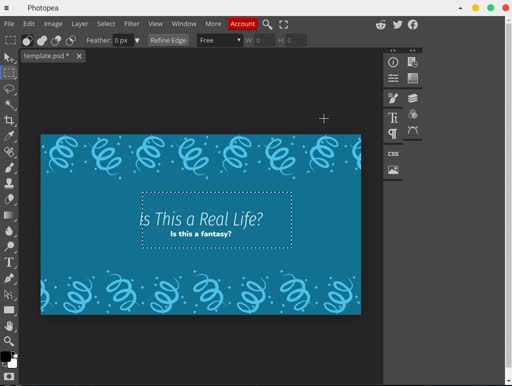The width and height of the screenshot is (512, 386).
Task: Select the Blur tool
Action: [9, 231]
